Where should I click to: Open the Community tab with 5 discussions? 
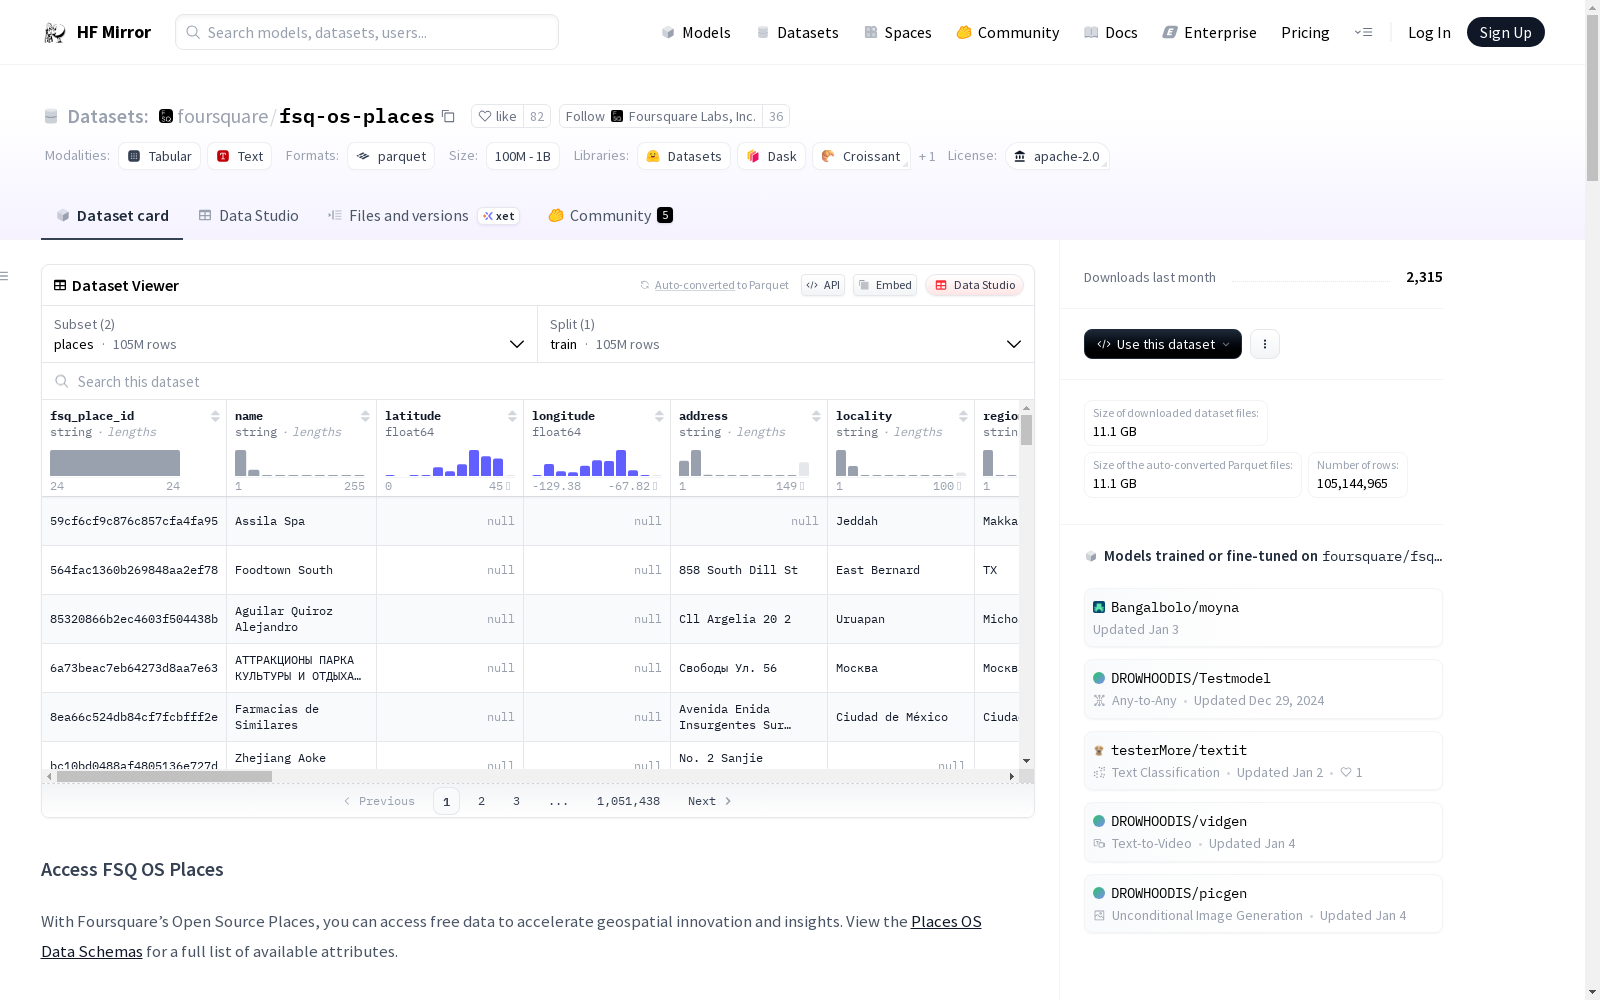click(610, 216)
